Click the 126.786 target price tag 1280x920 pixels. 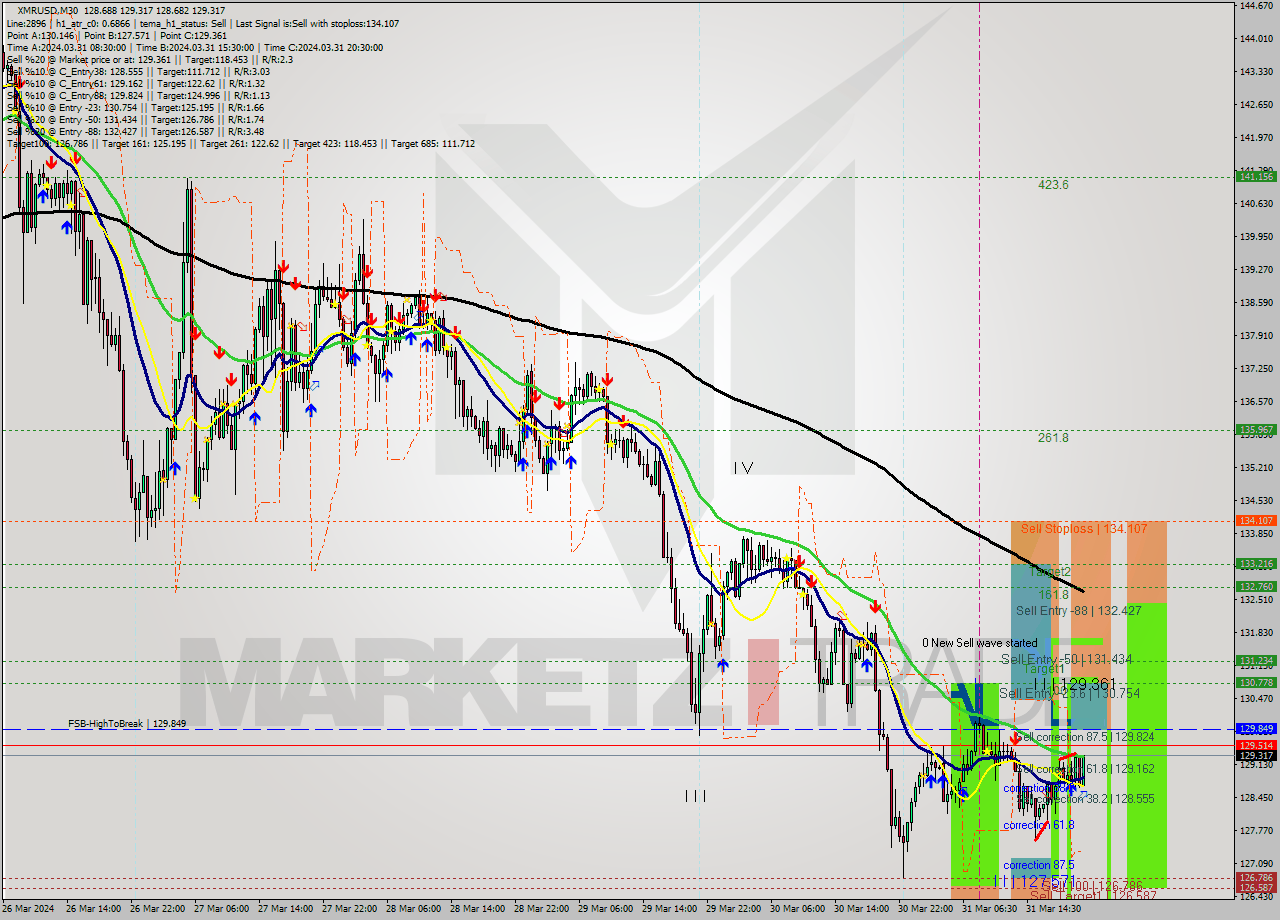point(1256,878)
